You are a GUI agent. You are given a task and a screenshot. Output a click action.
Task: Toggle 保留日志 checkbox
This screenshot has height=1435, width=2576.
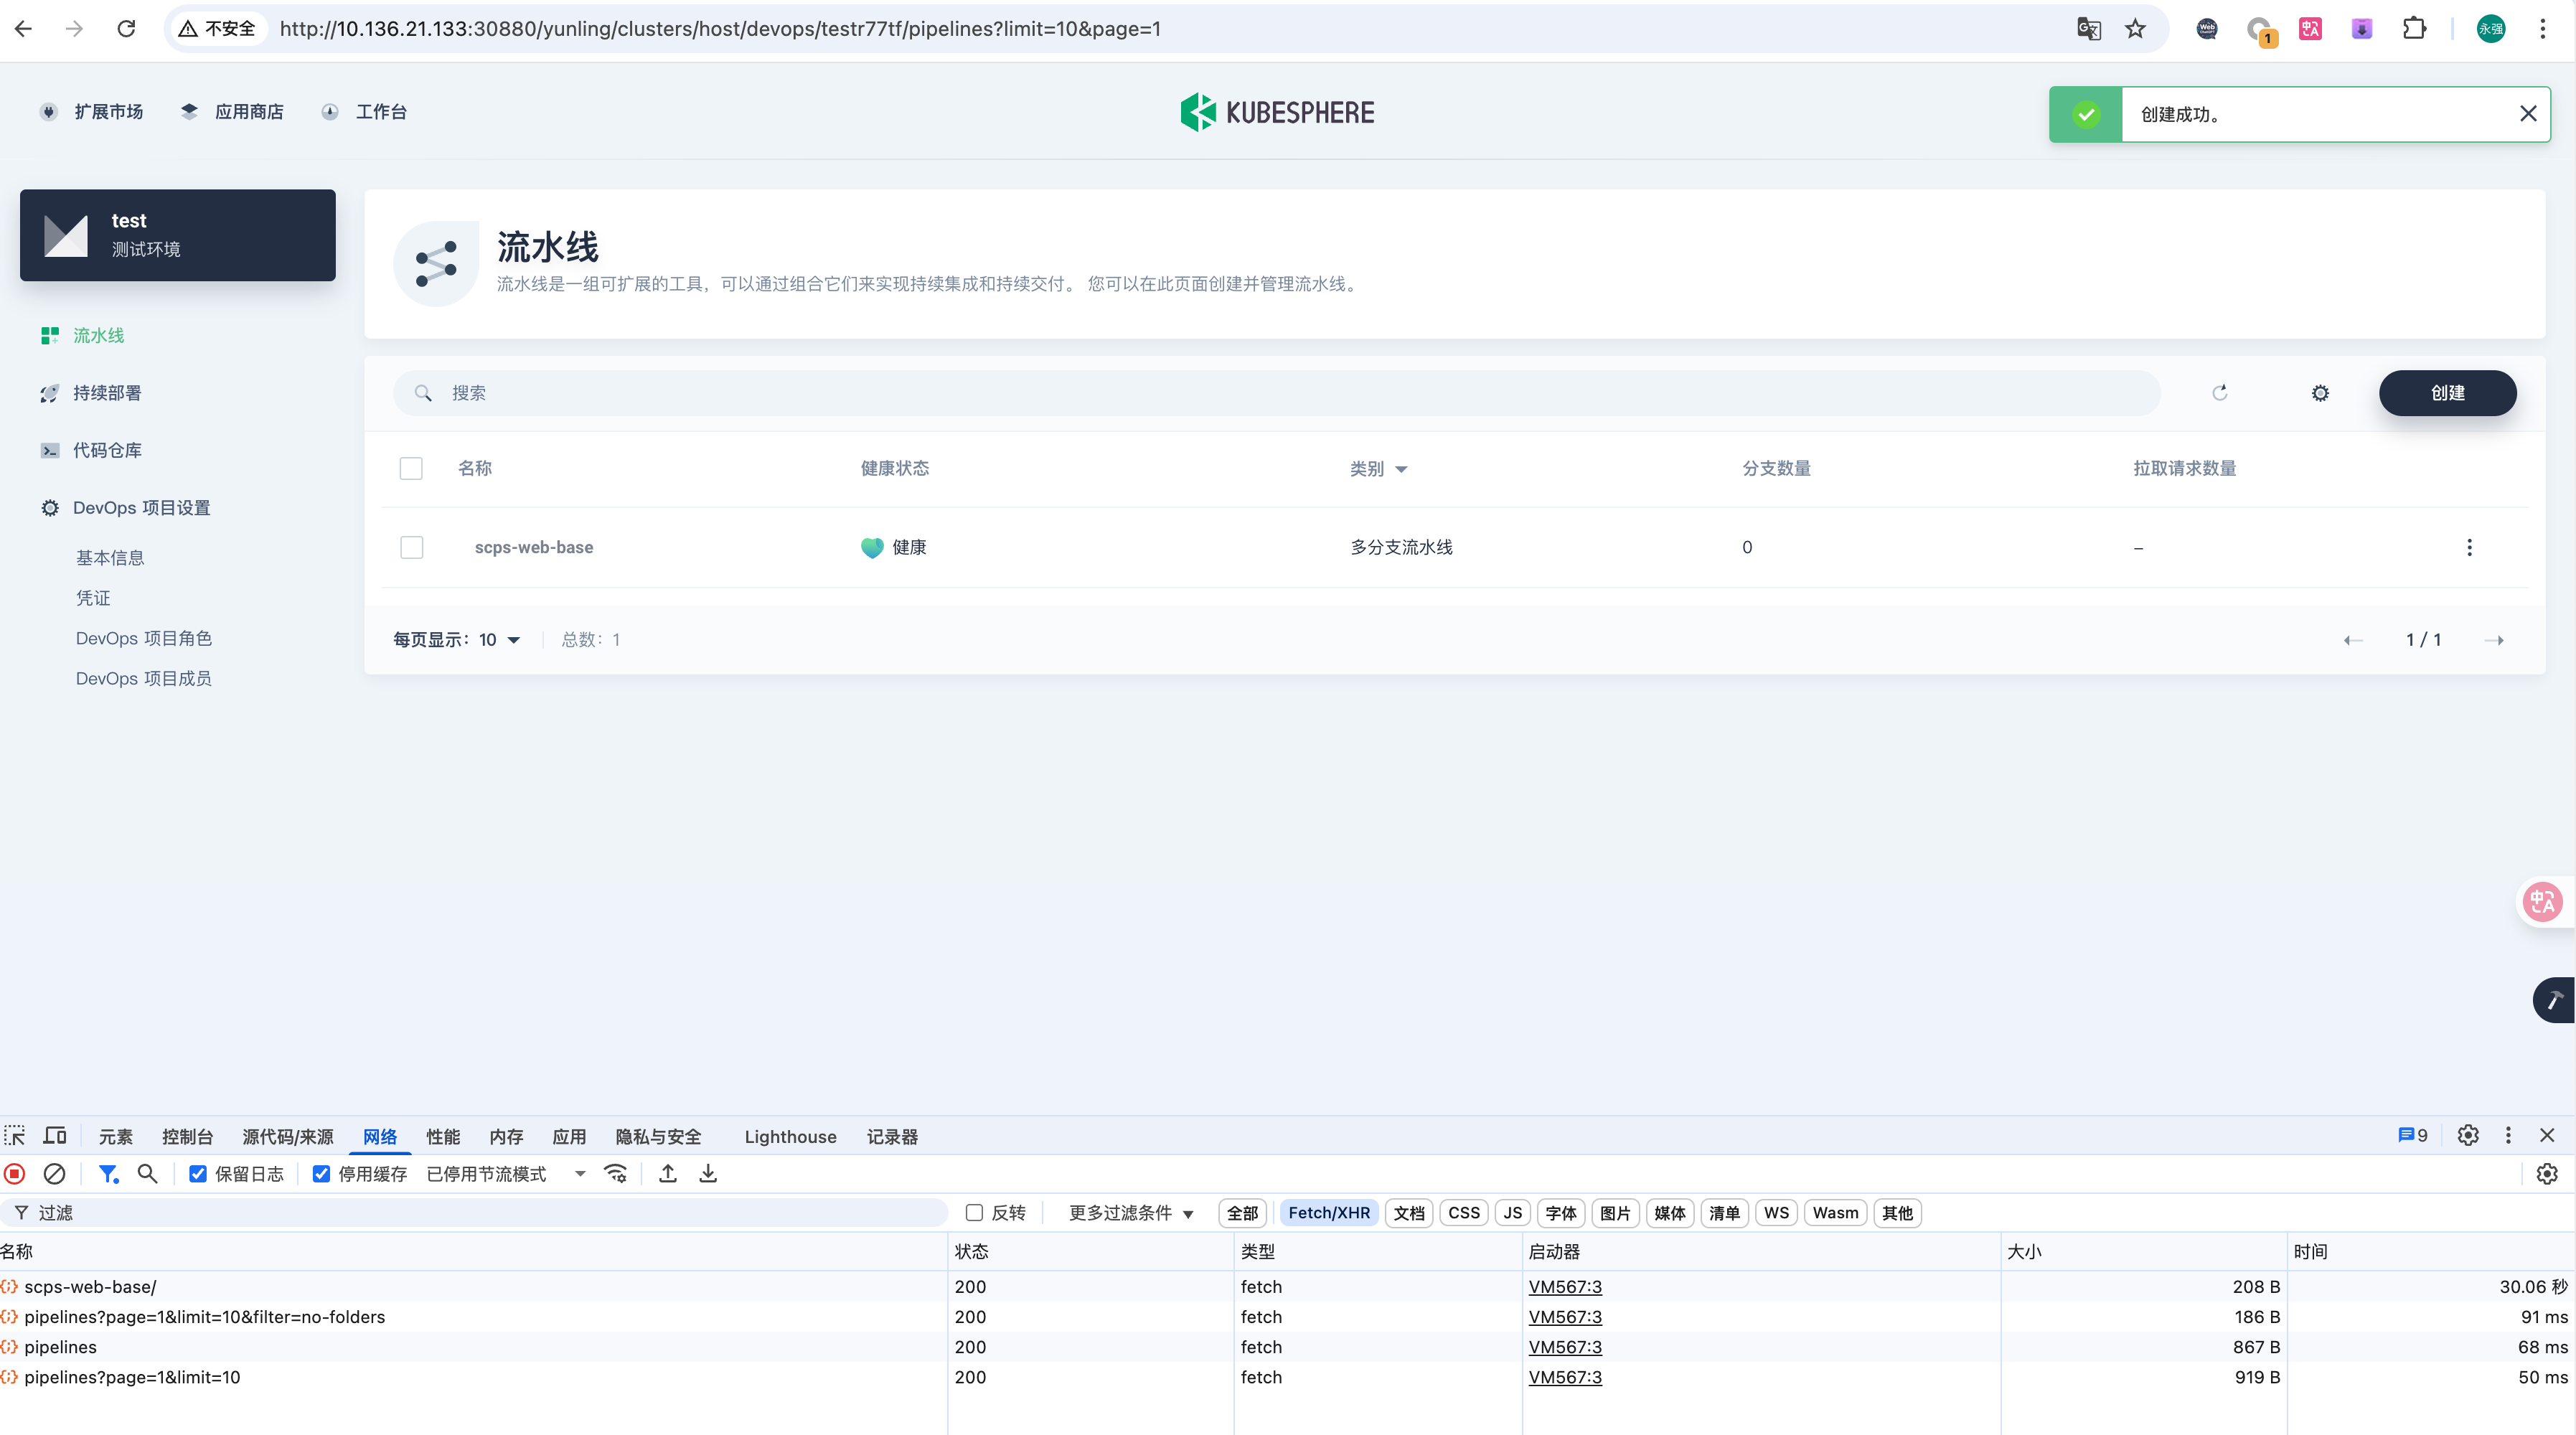(198, 1174)
